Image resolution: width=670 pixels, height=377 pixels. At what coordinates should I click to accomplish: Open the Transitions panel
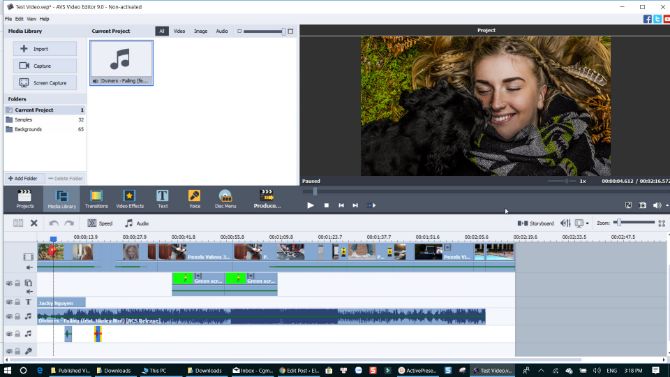coord(96,199)
